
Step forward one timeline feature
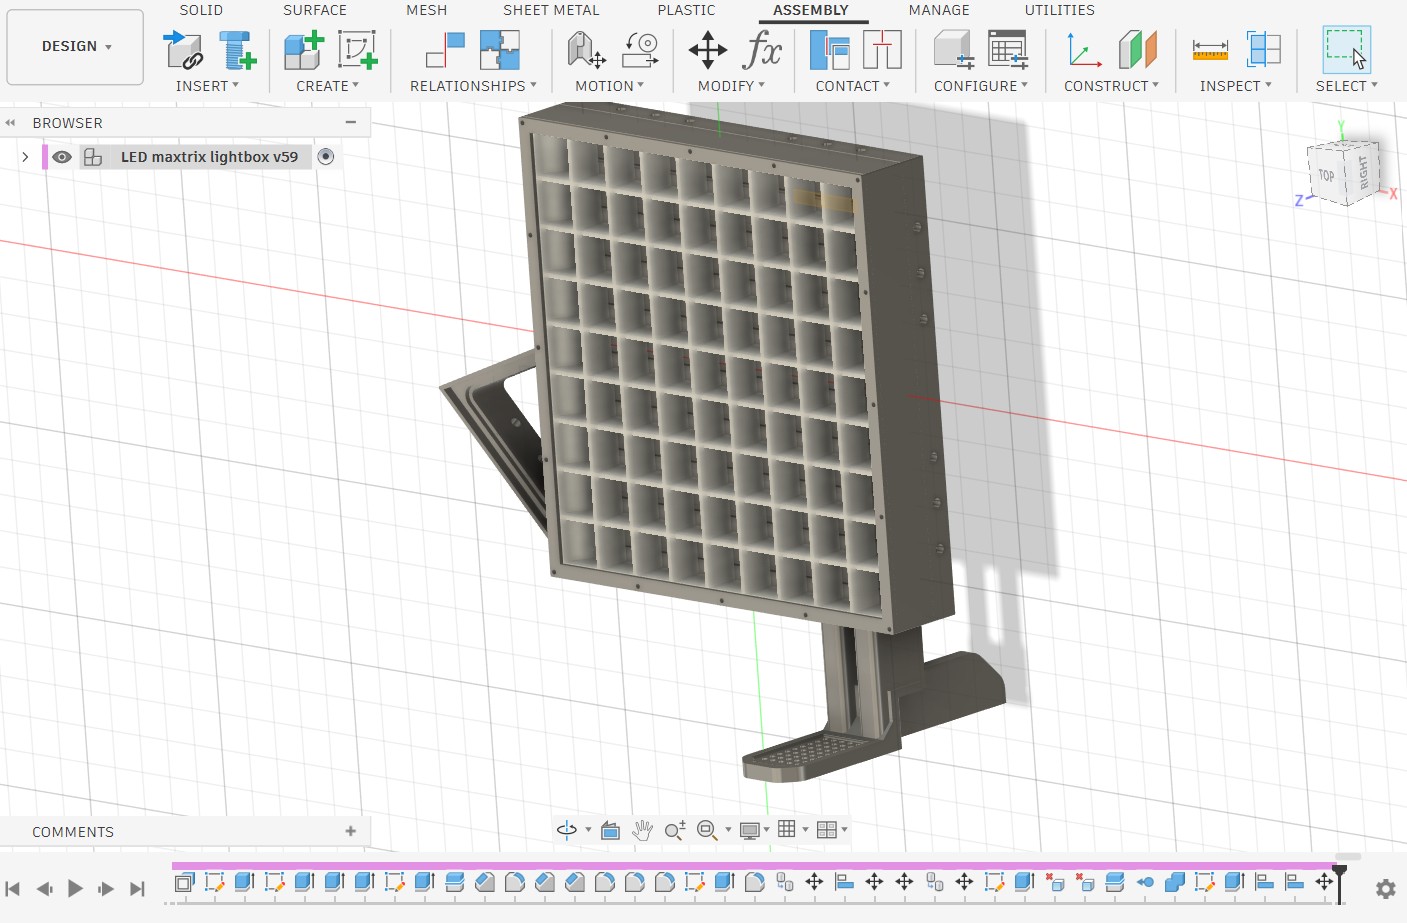[106, 888]
